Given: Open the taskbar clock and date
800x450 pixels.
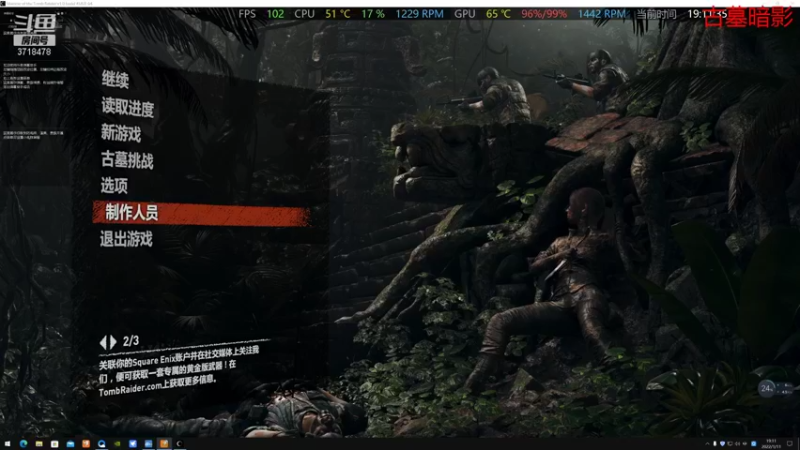Looking at the screenshot, I should (771, 443).
